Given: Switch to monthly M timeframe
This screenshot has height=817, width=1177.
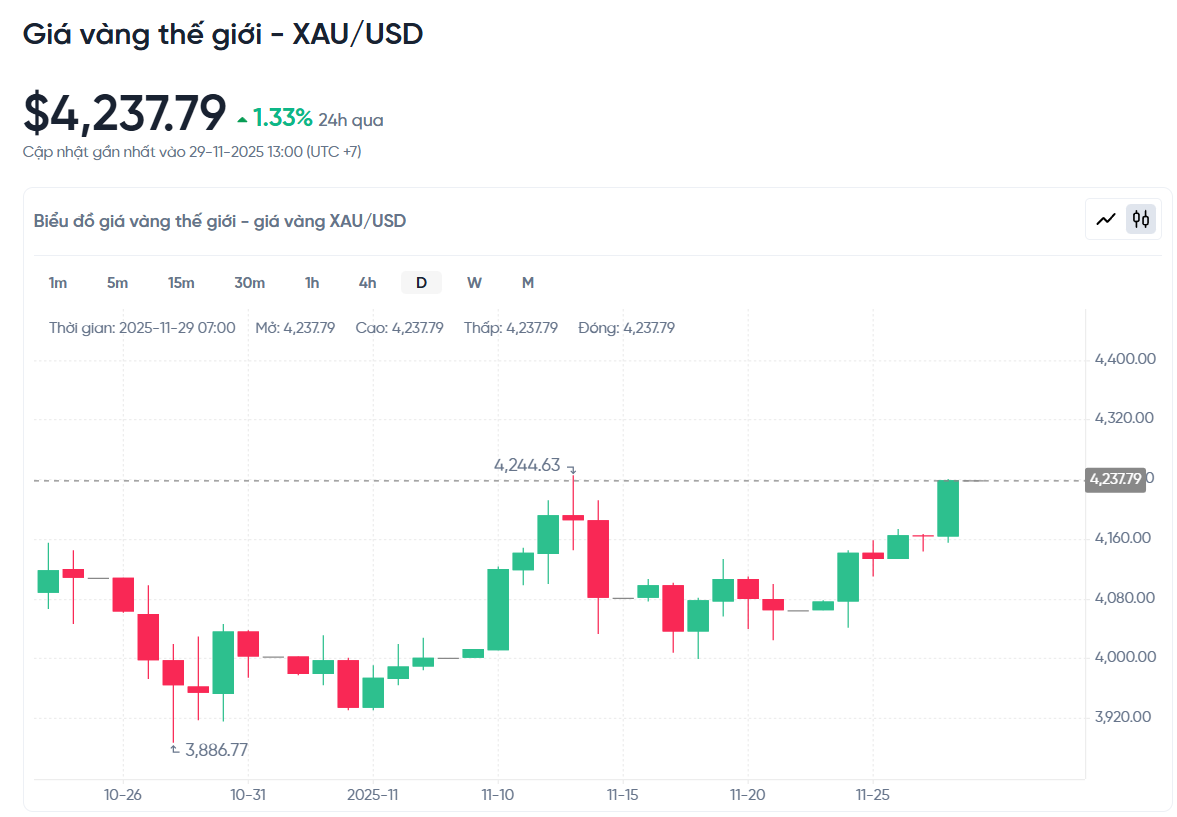Looking at the screenshot, I should coord(527,283).
